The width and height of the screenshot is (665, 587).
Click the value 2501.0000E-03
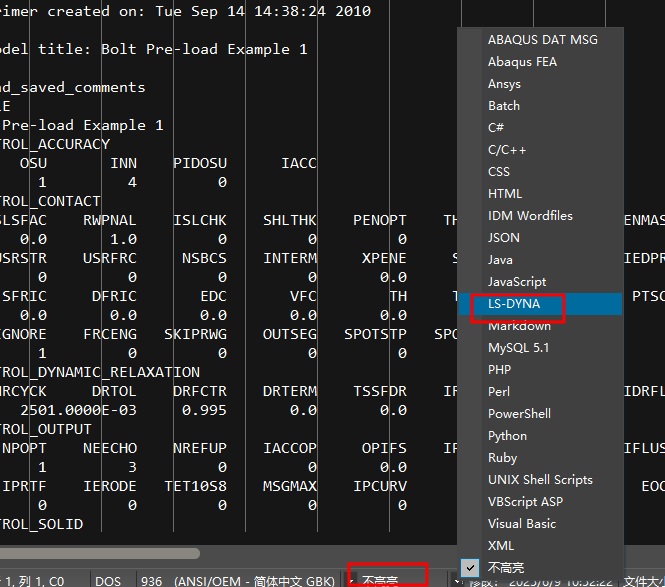point(78,411)
